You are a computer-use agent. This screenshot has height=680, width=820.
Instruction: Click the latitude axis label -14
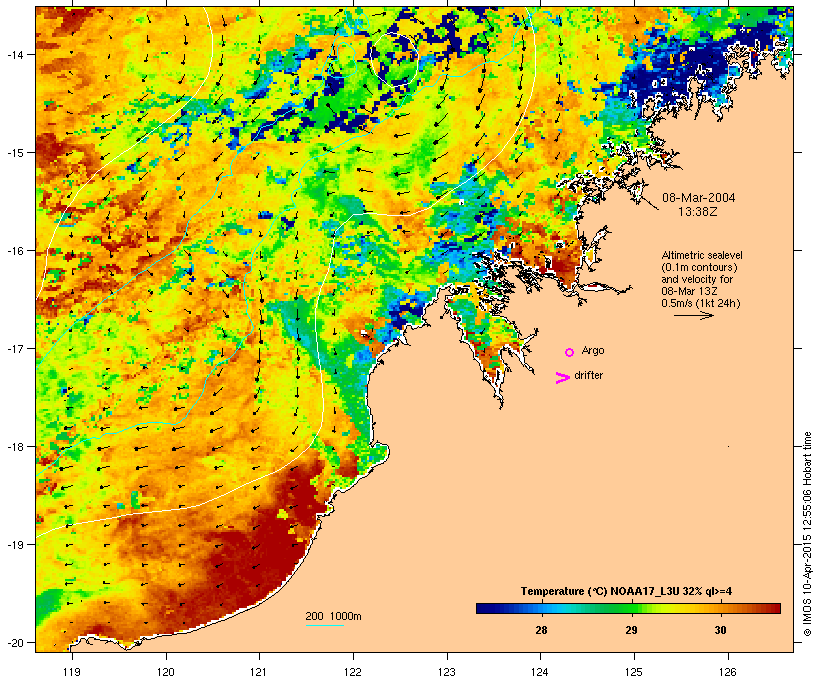(x=15, y=54)
